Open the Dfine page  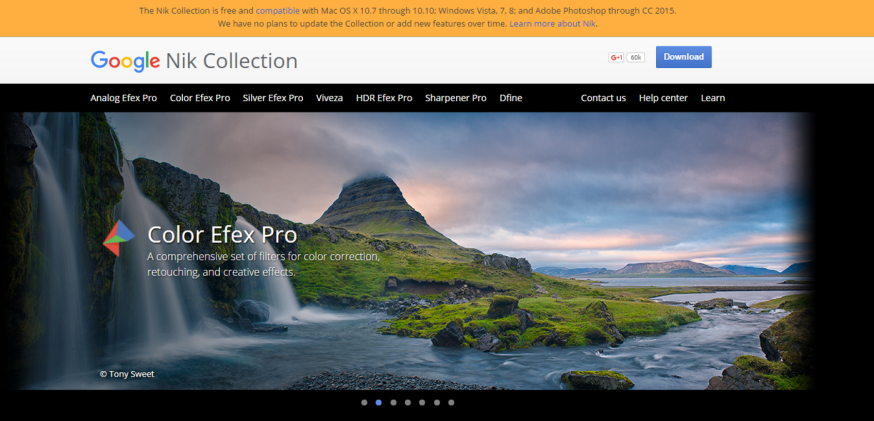click(511, 98)
